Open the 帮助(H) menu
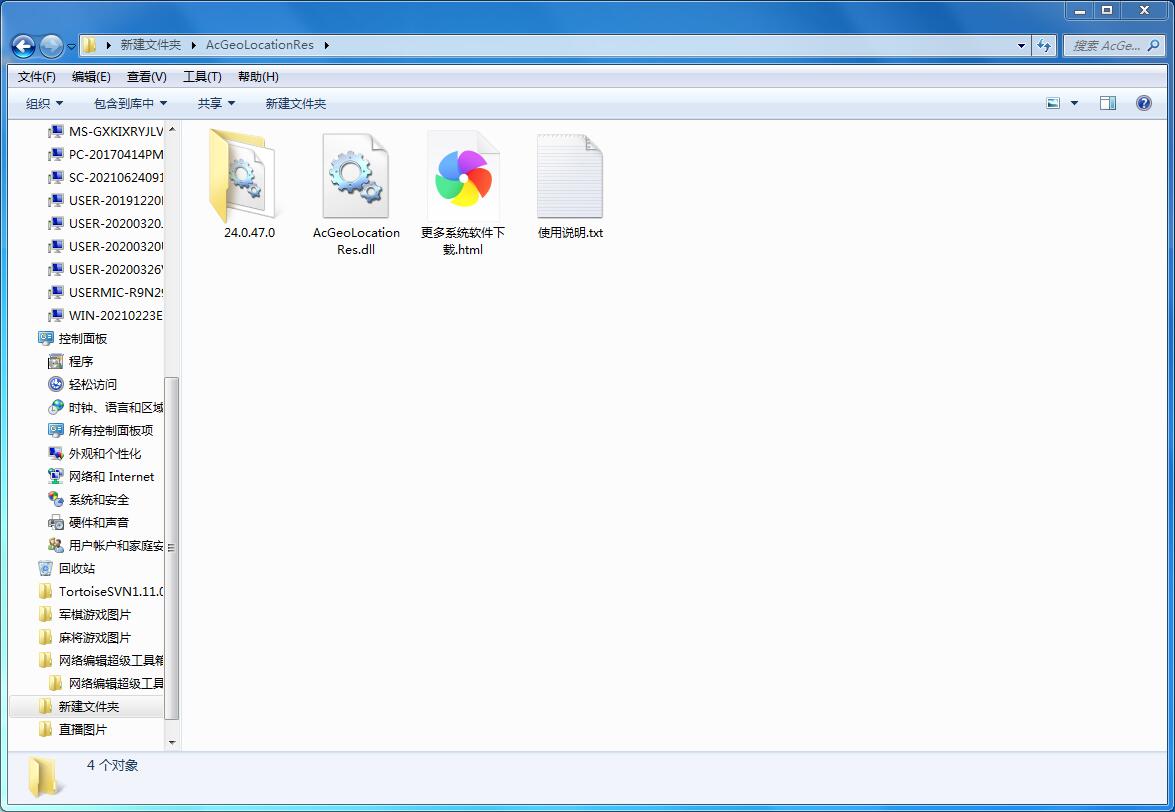This screenshot has height=812, width=1175. click(x=259, y=76)
